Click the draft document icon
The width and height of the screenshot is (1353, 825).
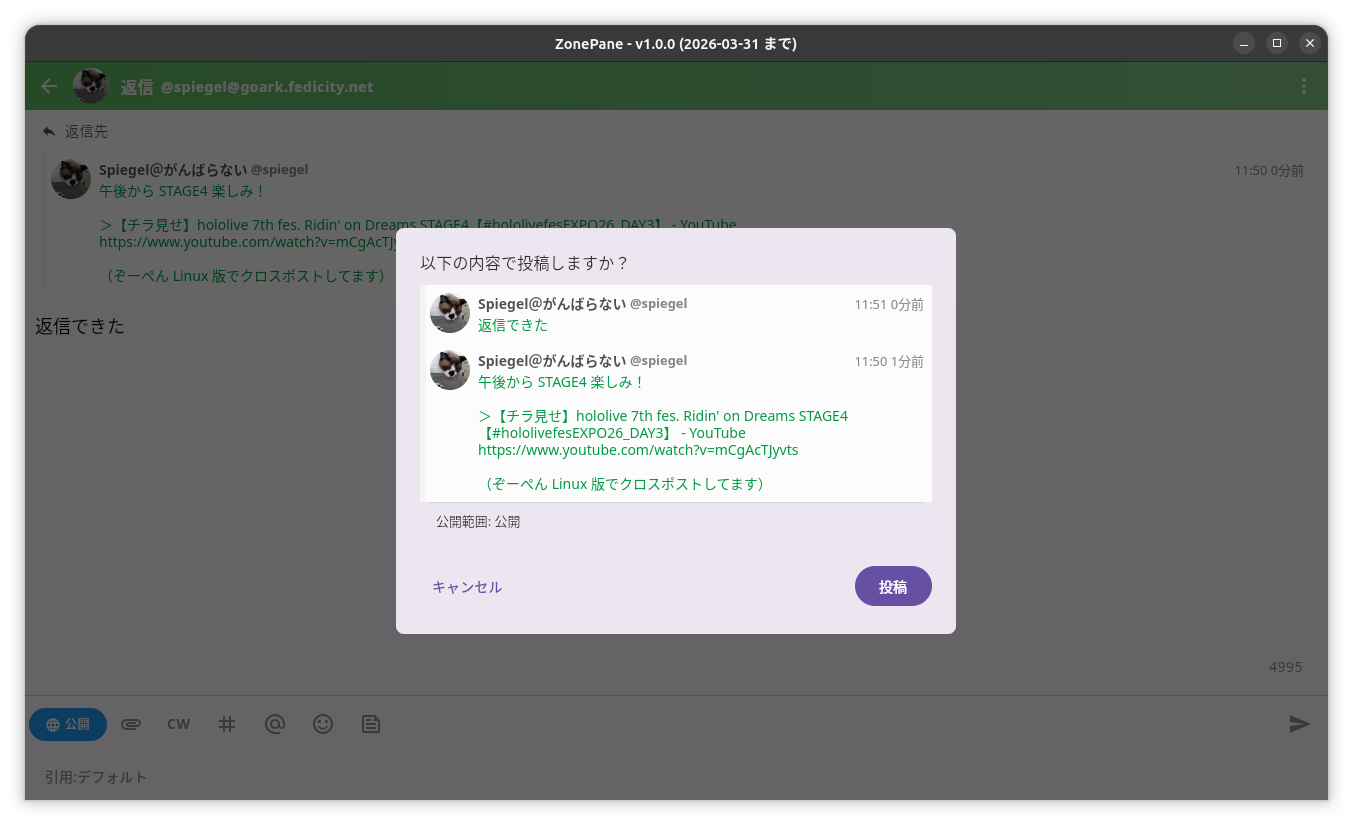(x=371, y=724)
